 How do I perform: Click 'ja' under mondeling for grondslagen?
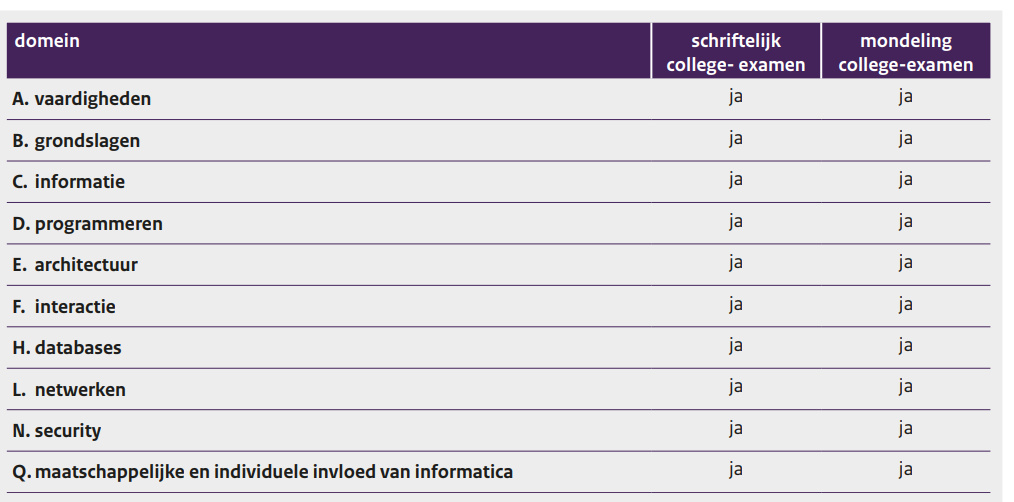[905, 139]
